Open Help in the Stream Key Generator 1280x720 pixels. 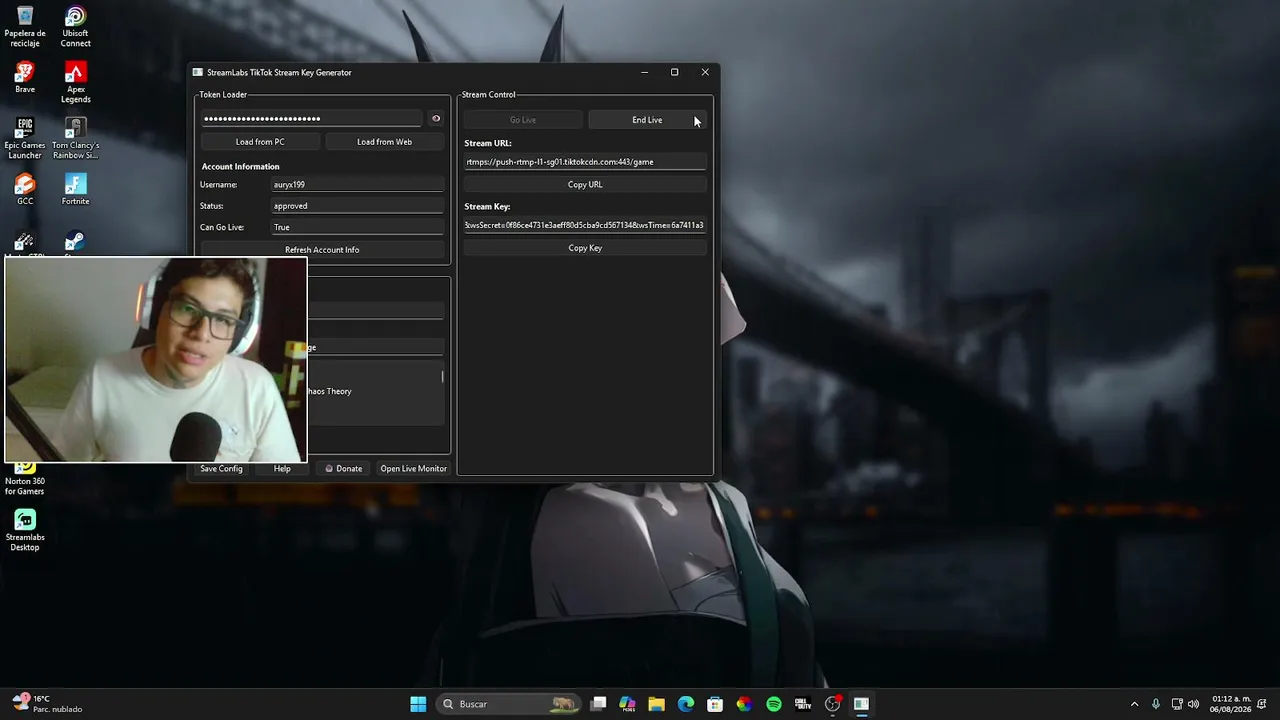[282, 469]
